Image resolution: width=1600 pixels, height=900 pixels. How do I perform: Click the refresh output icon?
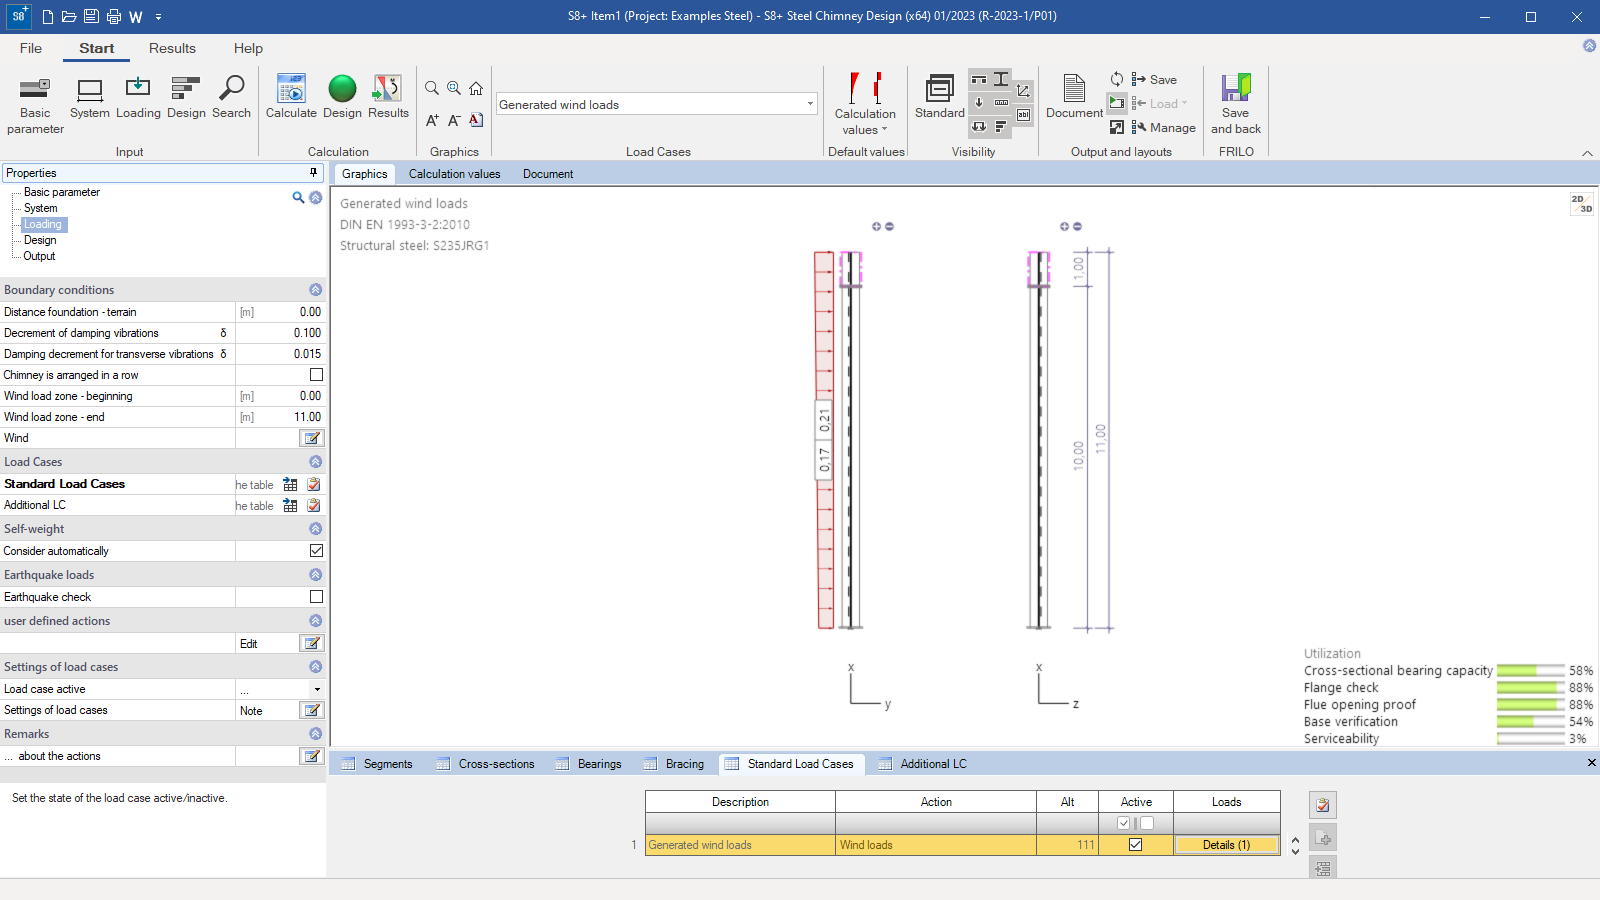tap(1117, 79)
